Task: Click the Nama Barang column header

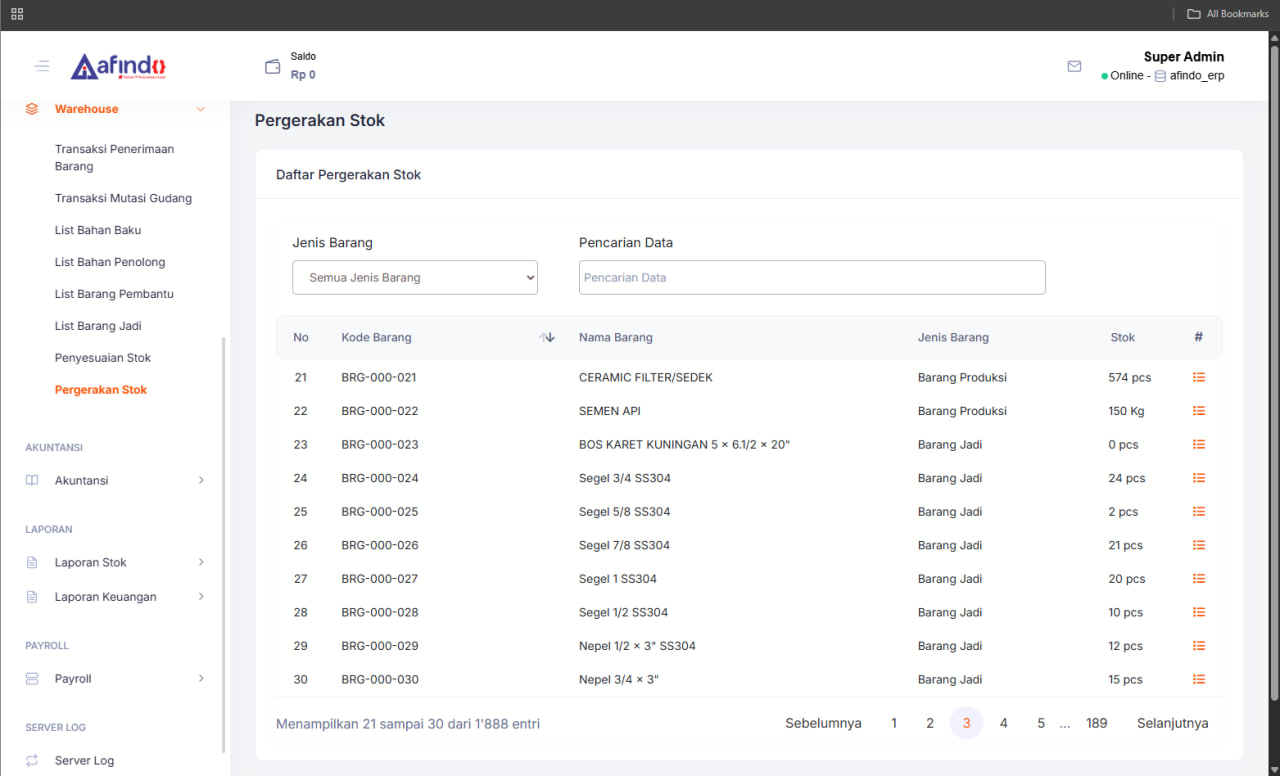Action: pos(616,337)
